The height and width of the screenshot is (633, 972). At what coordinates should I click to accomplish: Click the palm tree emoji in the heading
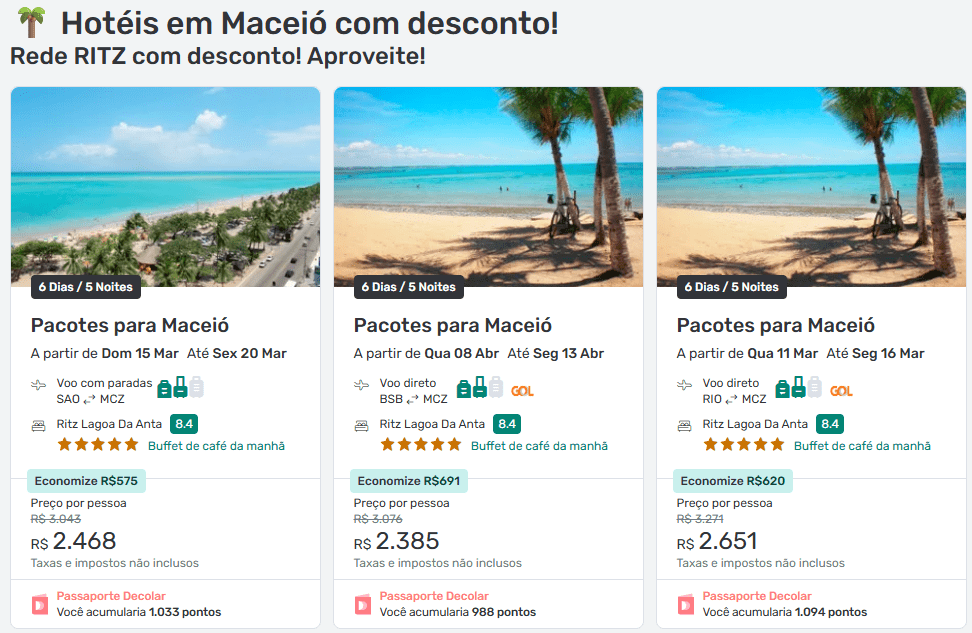point(31,23)
